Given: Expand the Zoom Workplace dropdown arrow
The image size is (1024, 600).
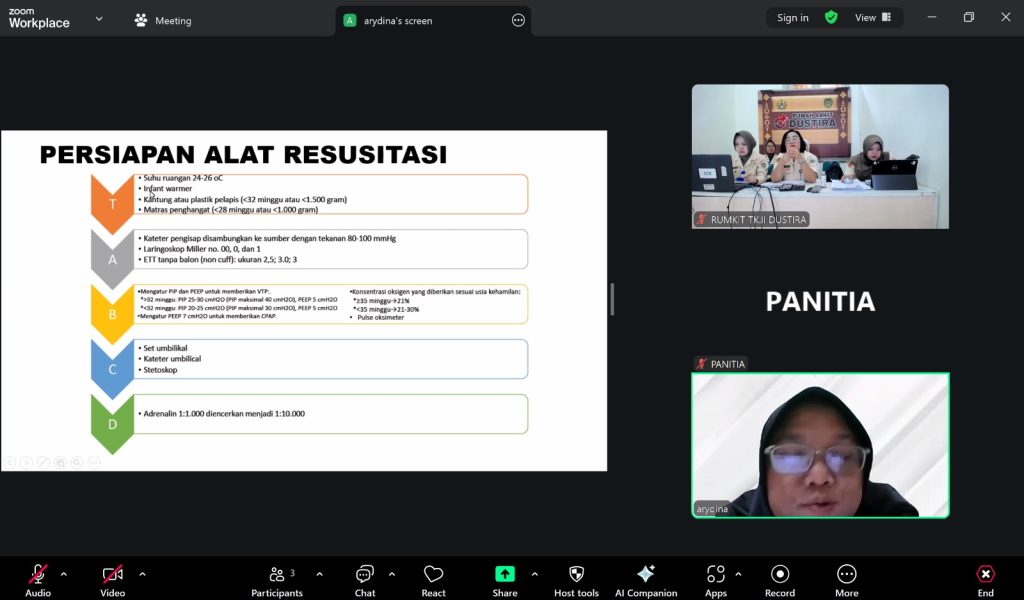Looking at the screenshot, I should [x=99, y=19].
